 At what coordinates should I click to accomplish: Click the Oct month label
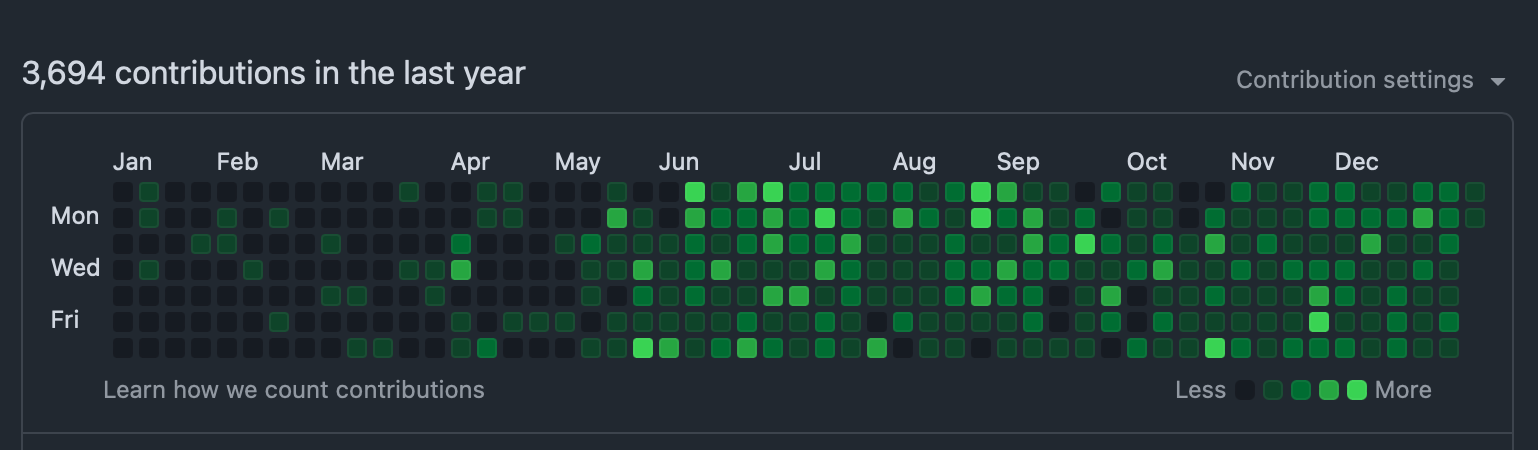(x=1147, y=162)
